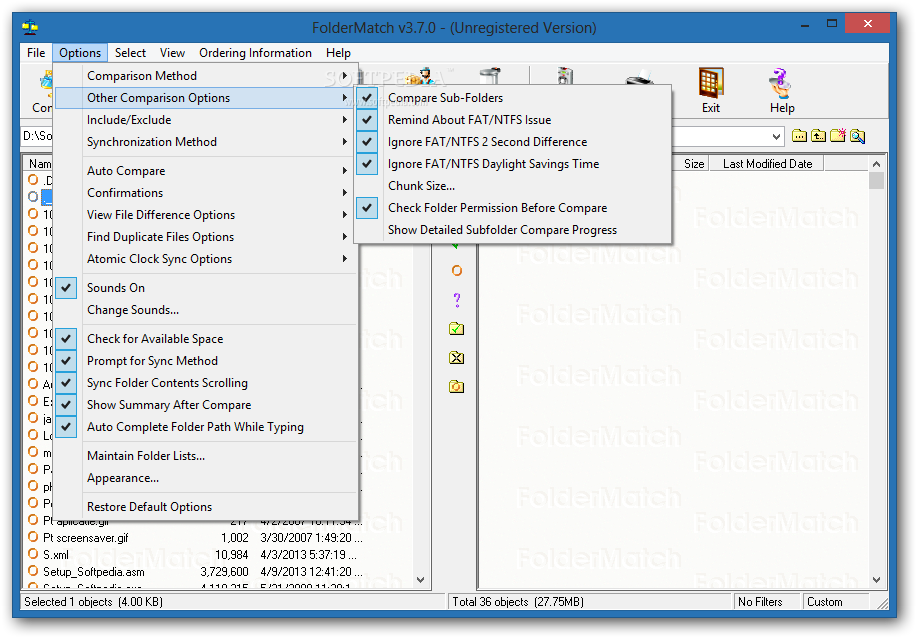Toggle Ignore FAT/NTFS Daylight Savings Time
Screen dimensions: 917x638
tap(513, 164)
